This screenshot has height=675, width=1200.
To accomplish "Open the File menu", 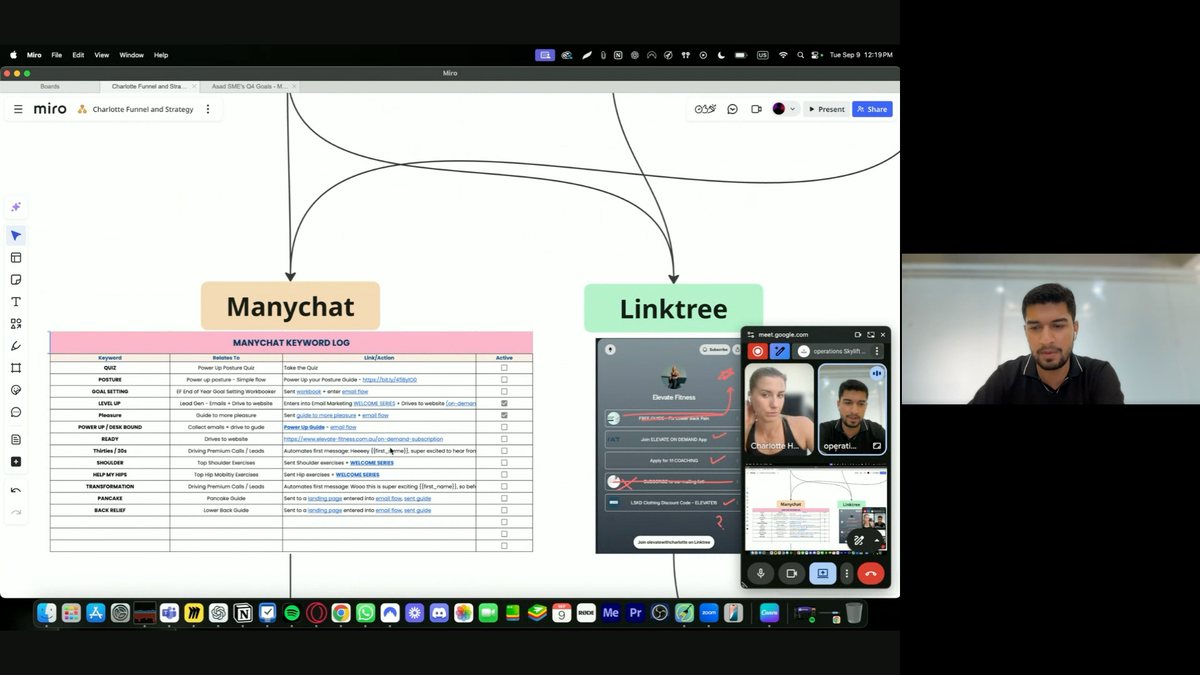I will (x=57, y=55).
